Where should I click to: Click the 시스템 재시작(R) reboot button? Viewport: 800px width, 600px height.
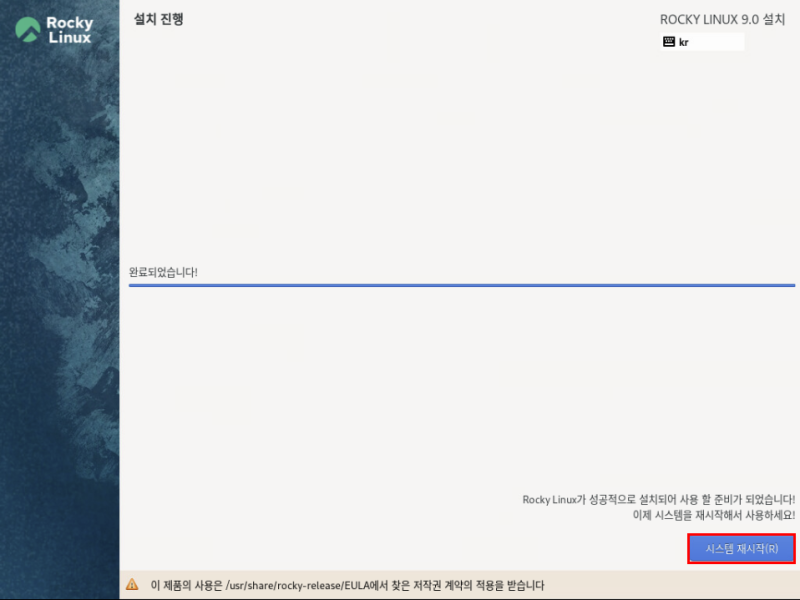(741, 548)
